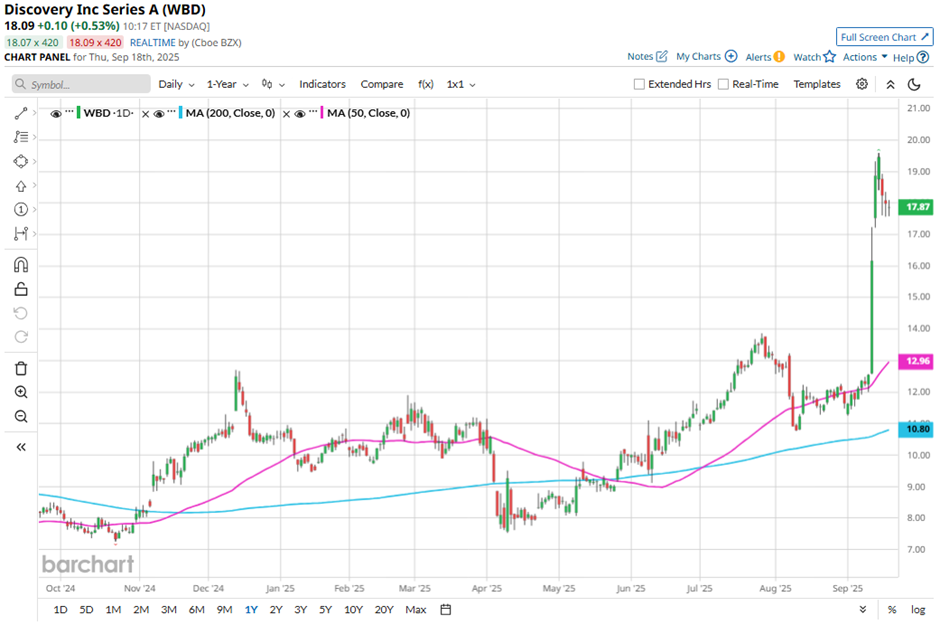
Task: Open chart settings gear
Action: 861,84
